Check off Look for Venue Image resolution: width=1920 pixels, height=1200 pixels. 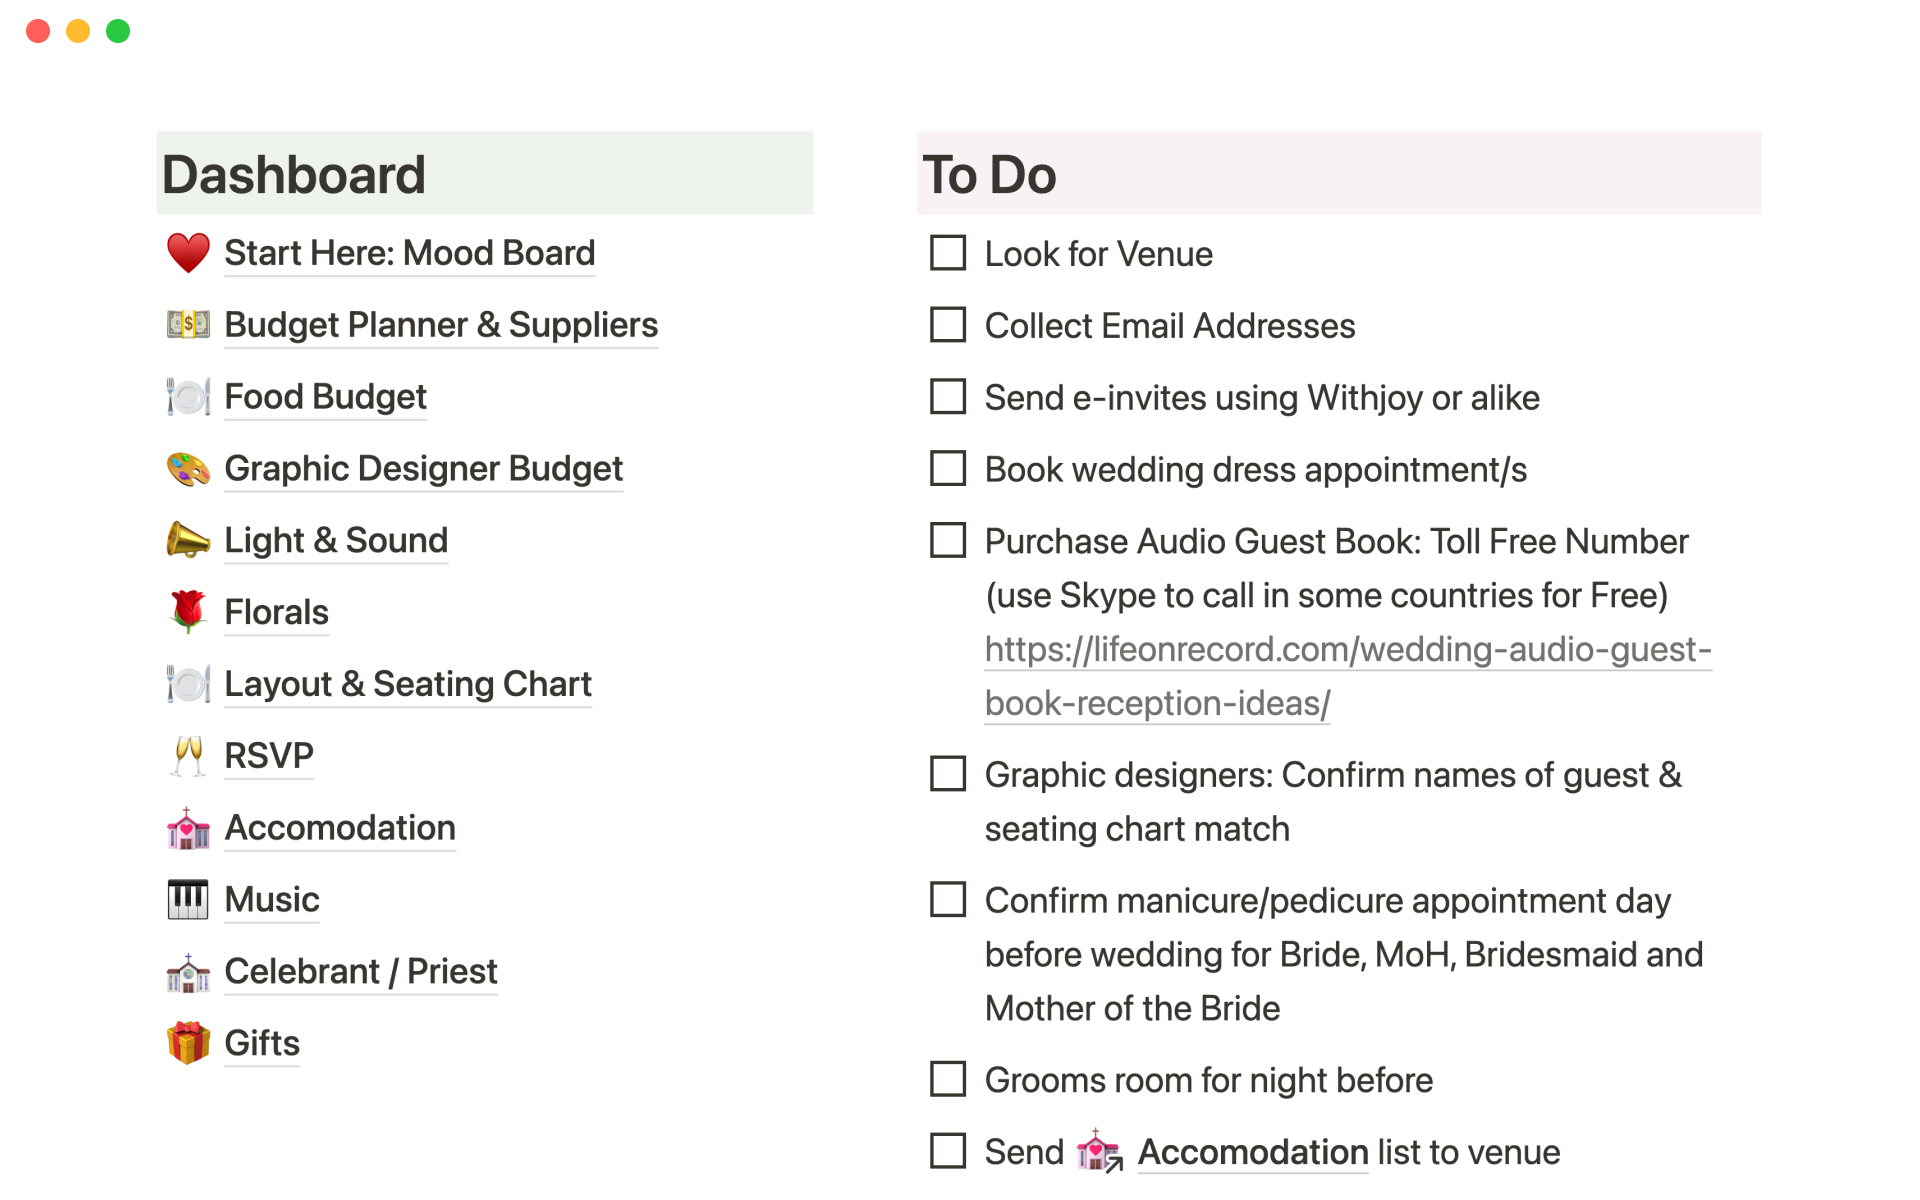tap(947, 253)
